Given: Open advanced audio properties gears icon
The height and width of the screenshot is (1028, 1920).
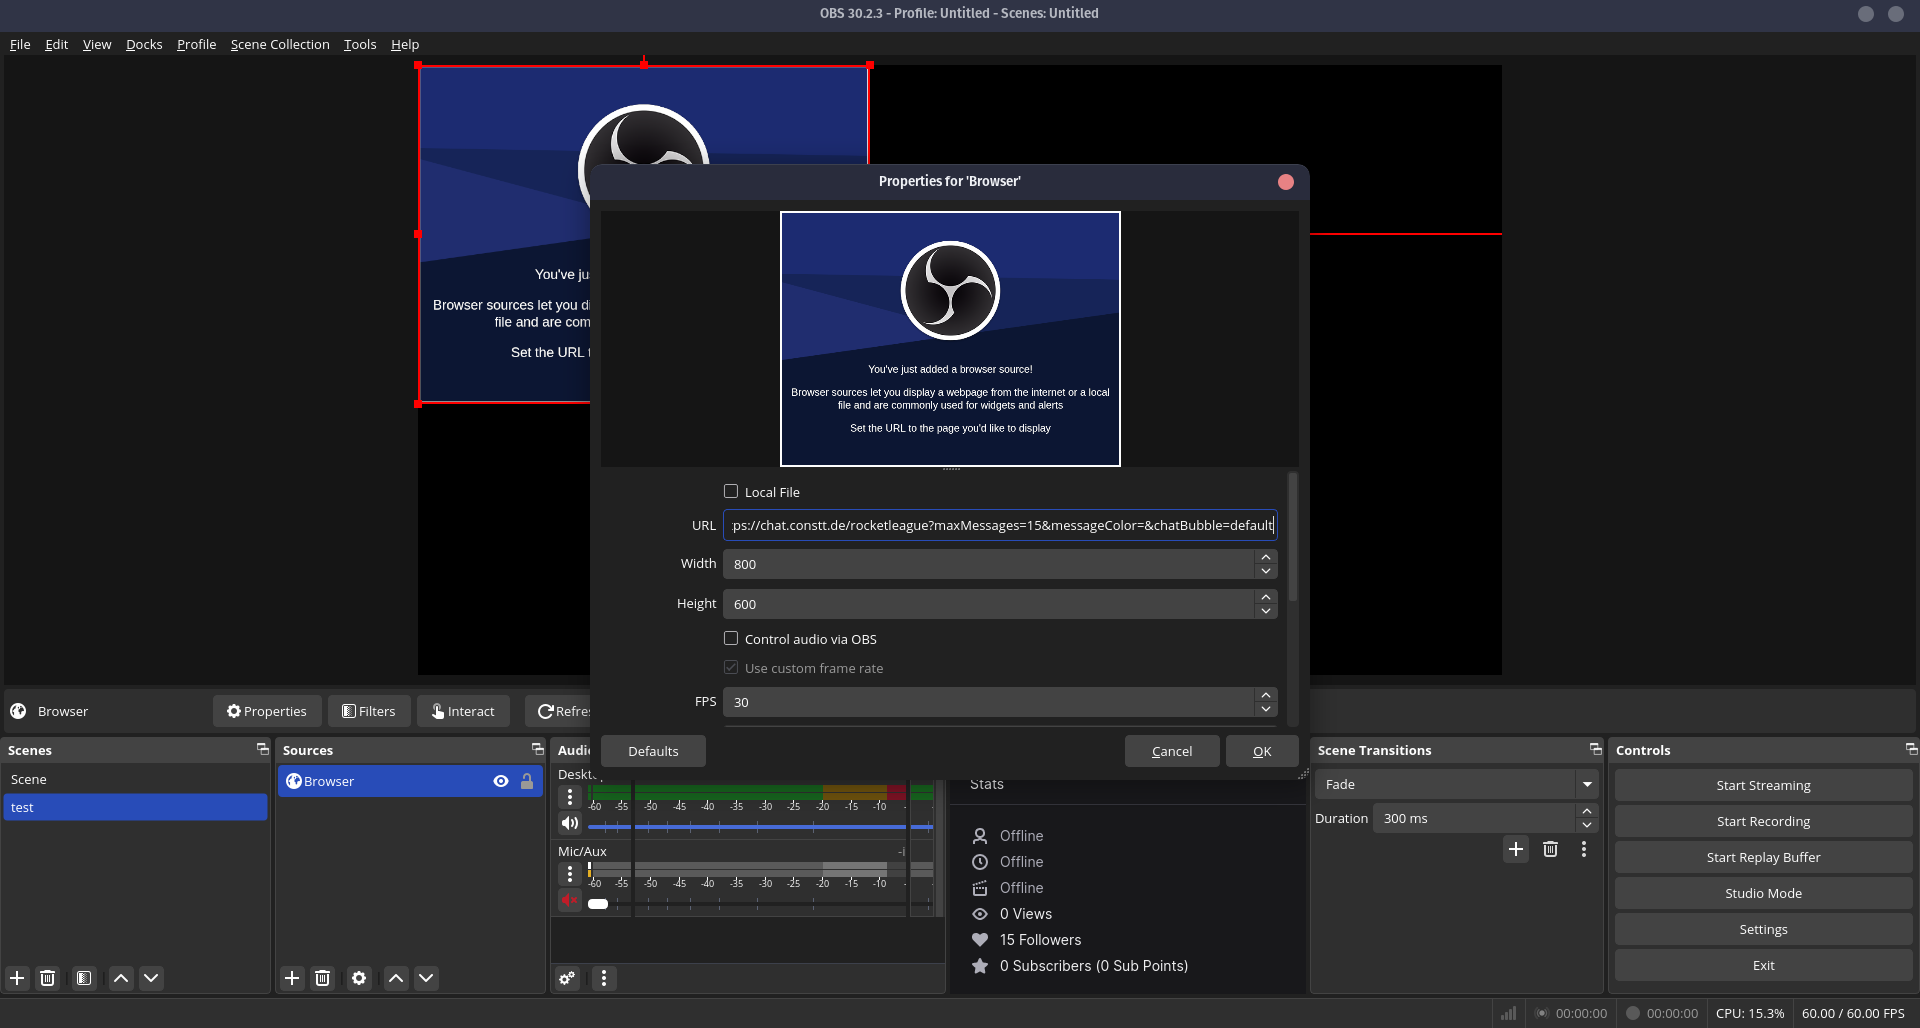Looking at the screenshot, I should pyautogui.click(x=567, y=978).
